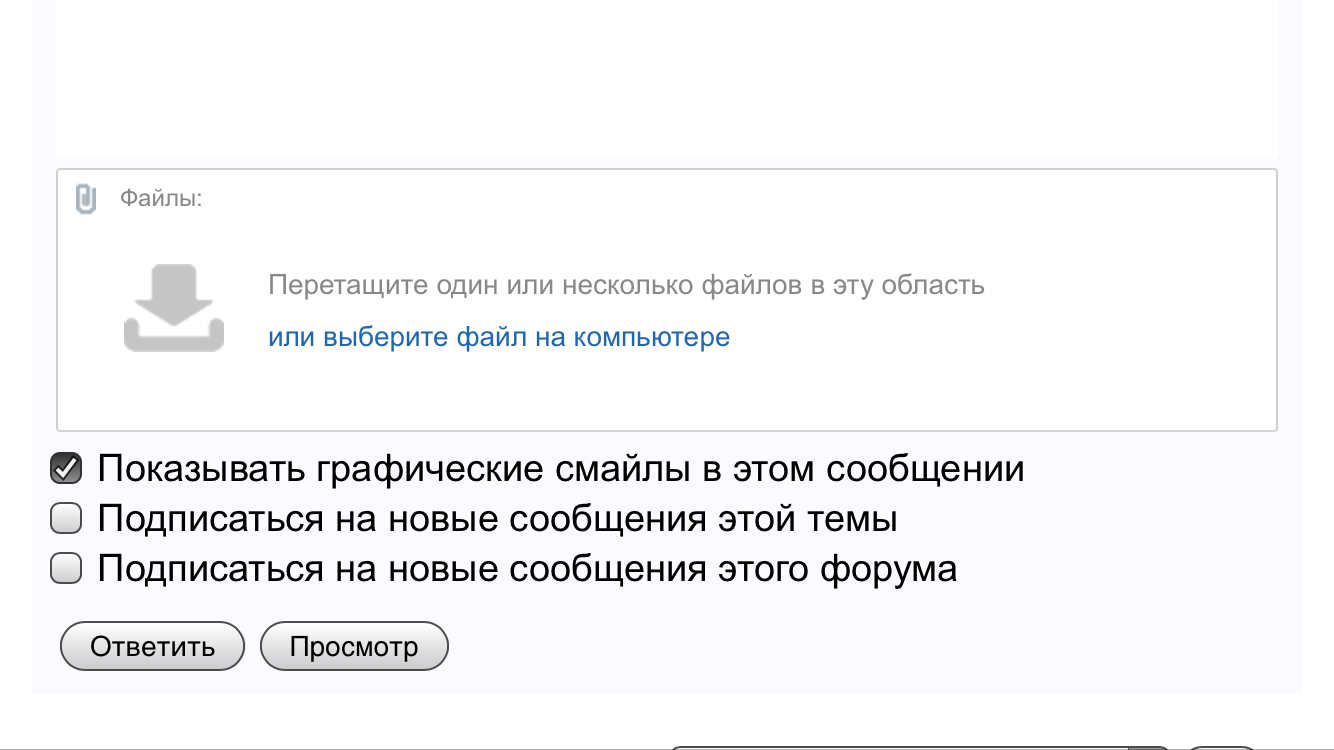
Task: Open the combo box at the page bottom
Action: [900, 746]
